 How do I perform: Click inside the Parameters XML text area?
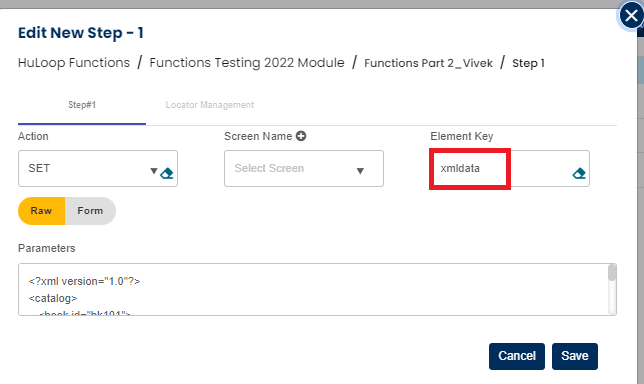coord(313,290)
